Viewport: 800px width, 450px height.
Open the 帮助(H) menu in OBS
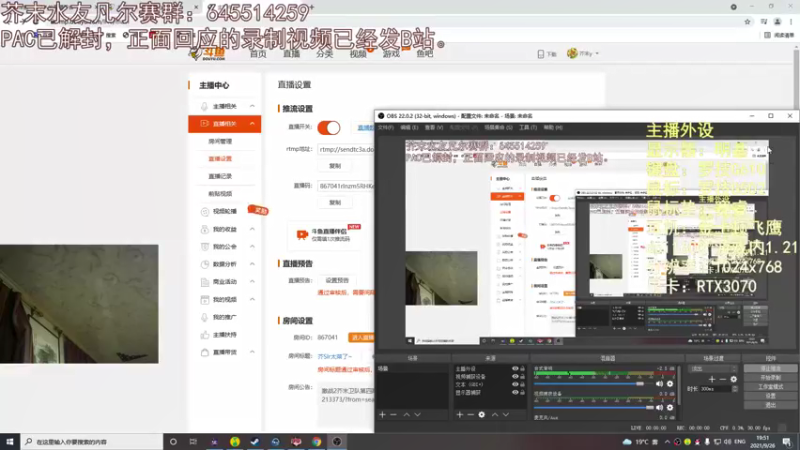tap(553, 128)
